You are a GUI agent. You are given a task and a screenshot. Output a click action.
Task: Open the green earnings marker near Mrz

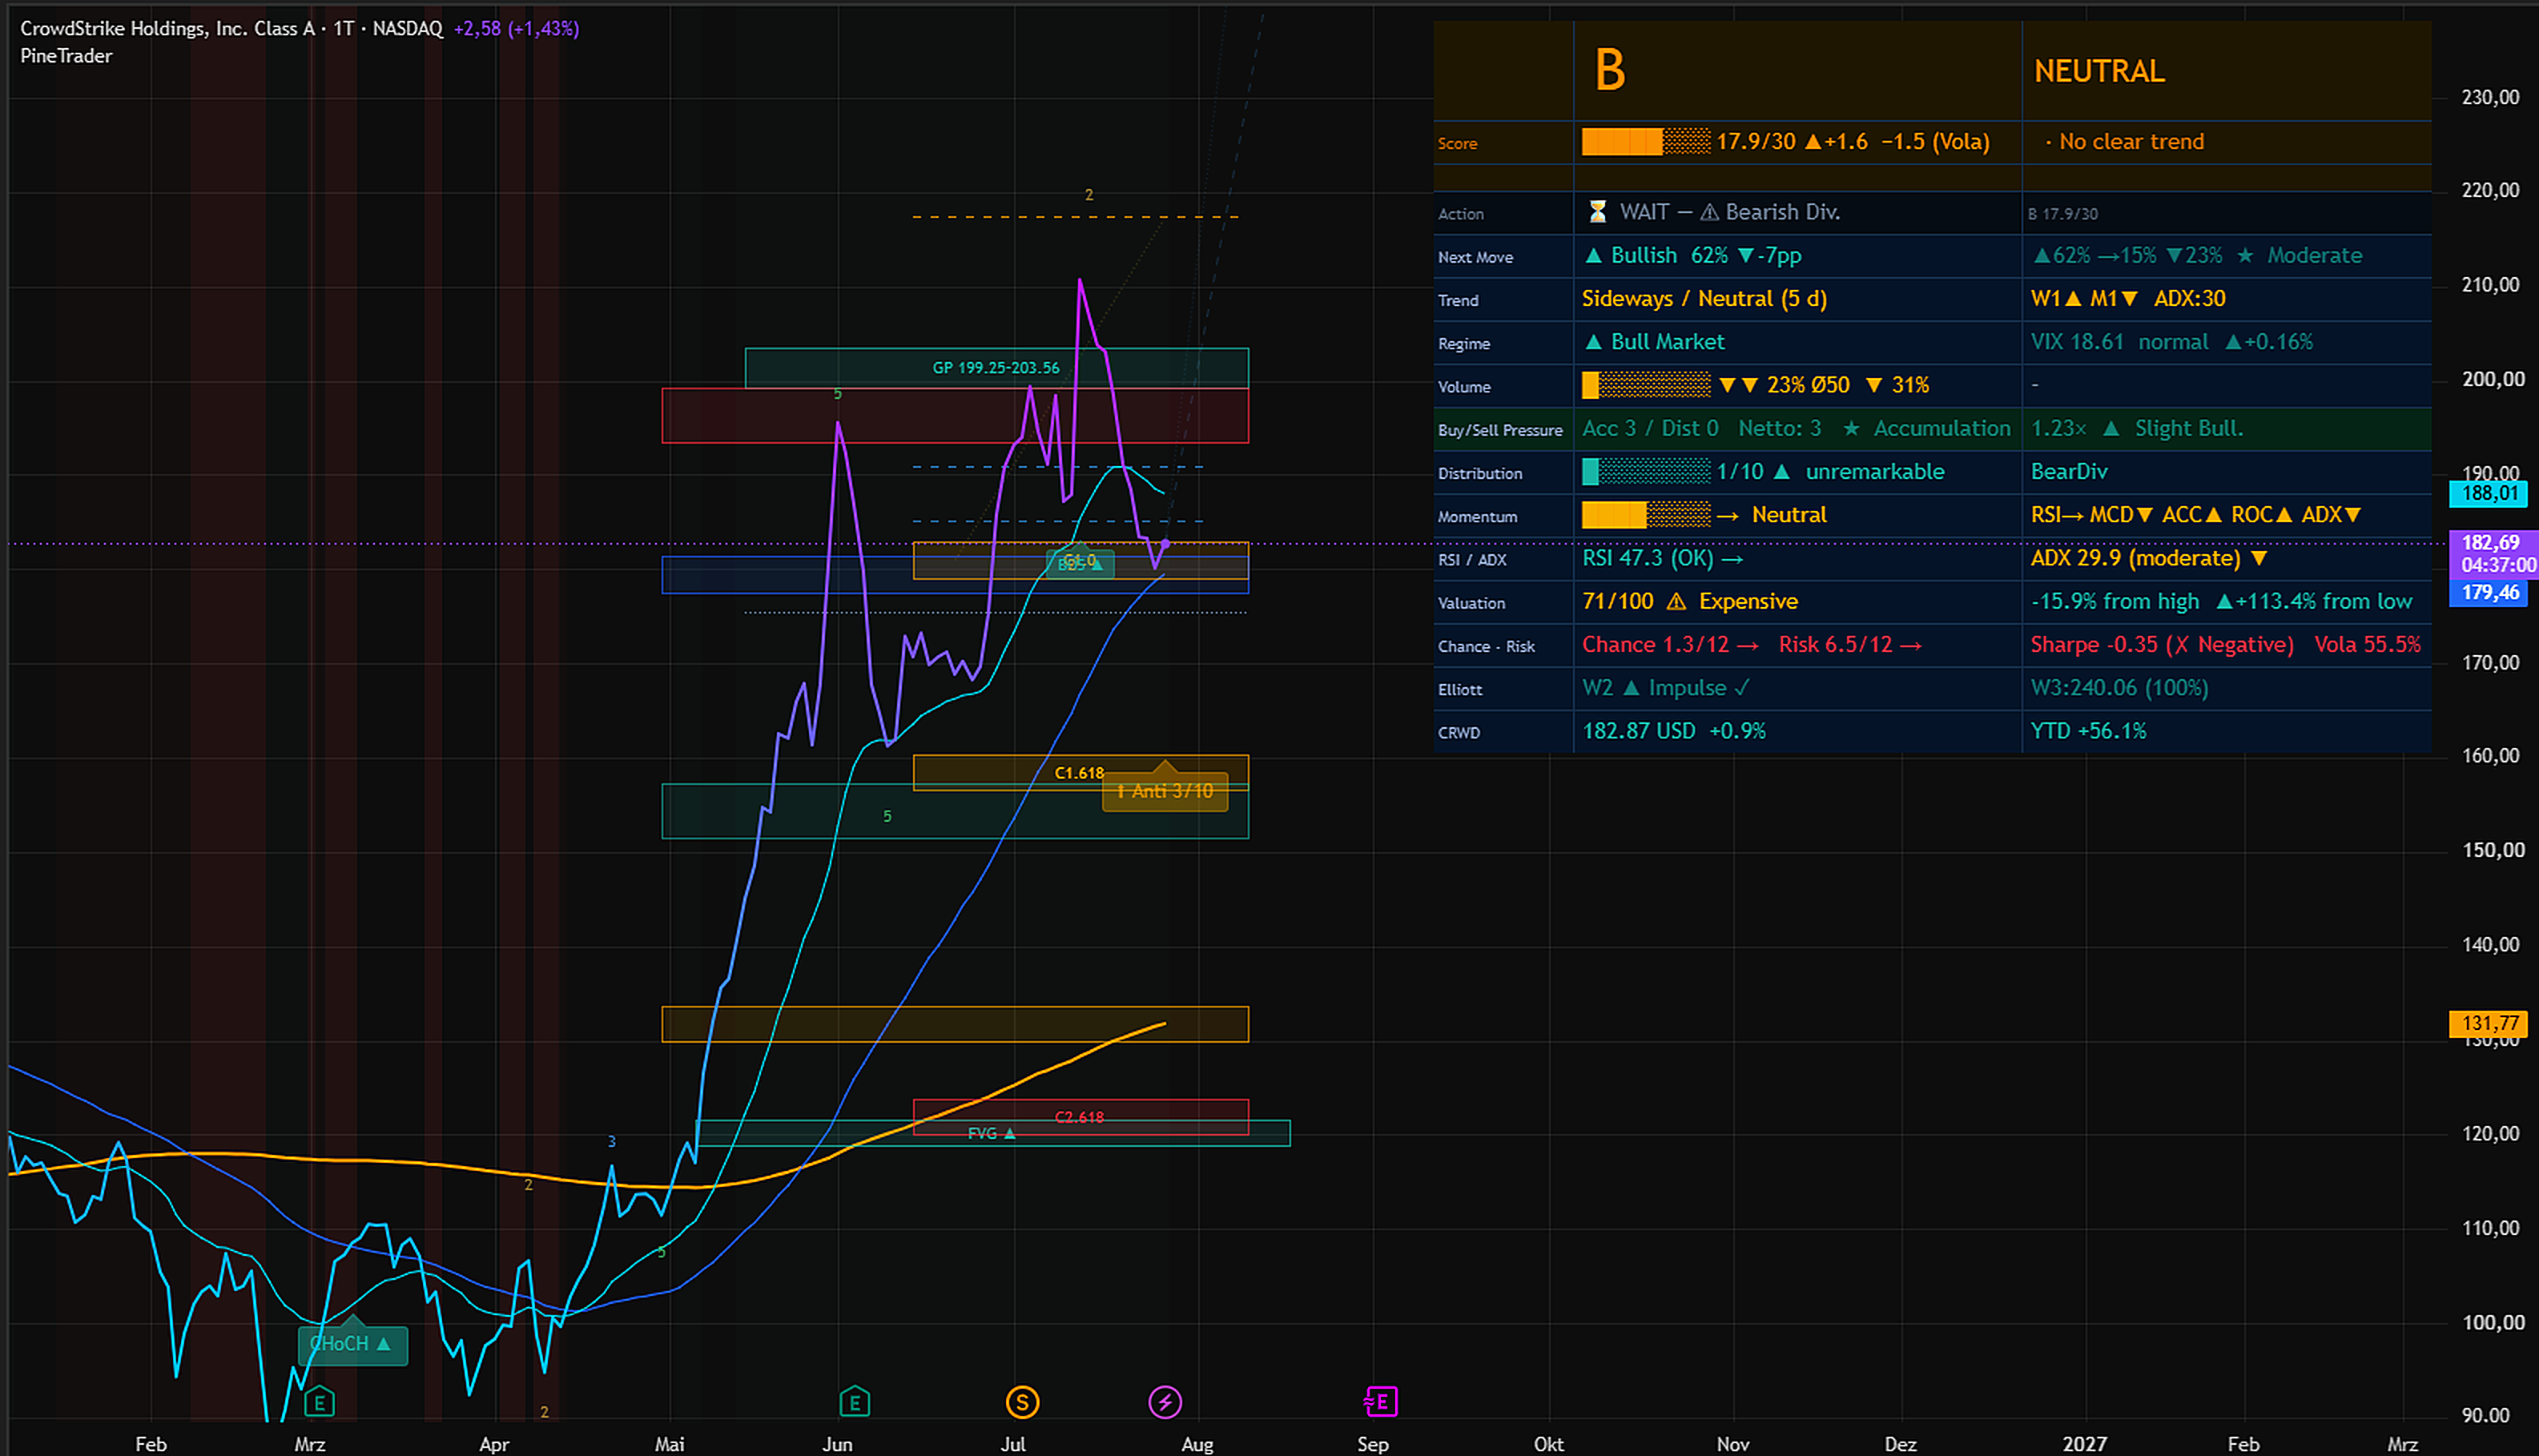319,1402
